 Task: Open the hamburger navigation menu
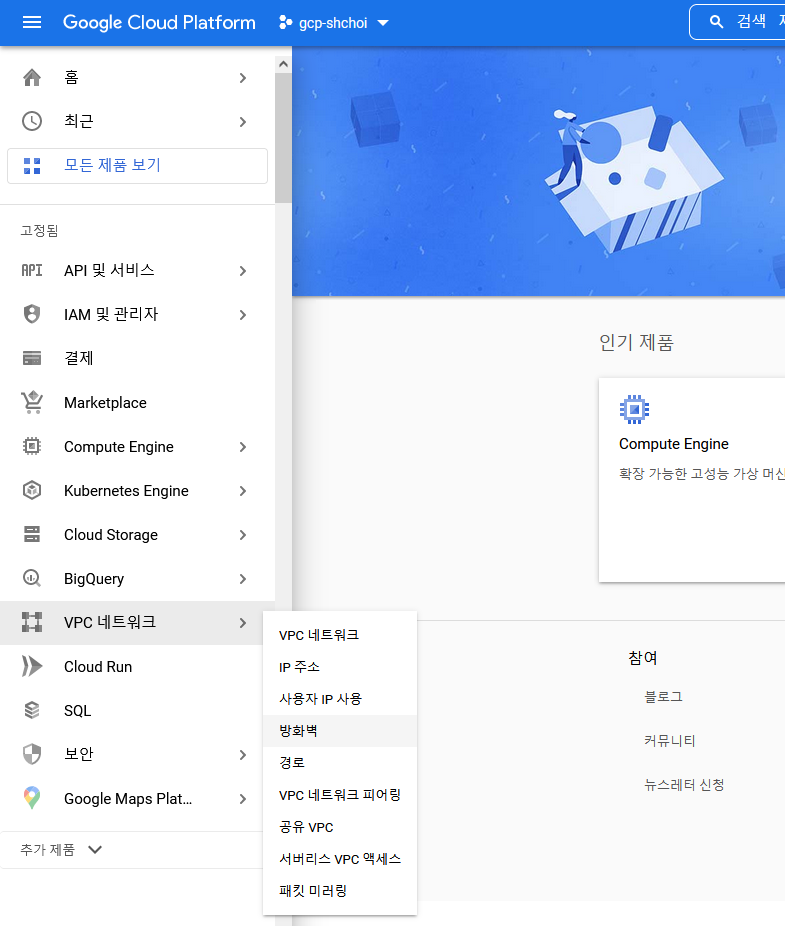[x=32, y=22]
